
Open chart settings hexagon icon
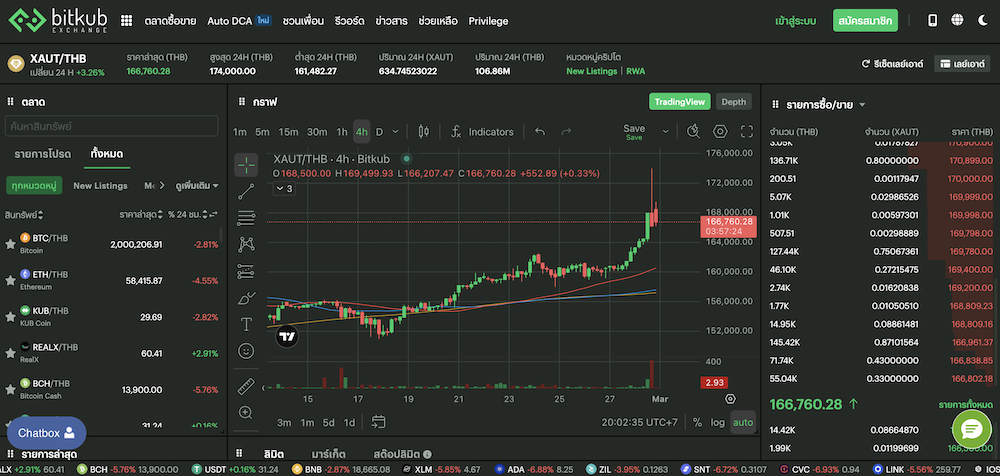pos(719,132)
